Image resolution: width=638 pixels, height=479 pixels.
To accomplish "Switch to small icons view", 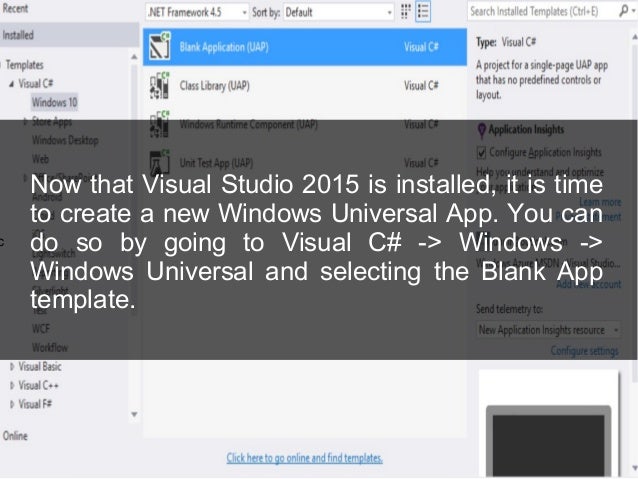I will point(406,12).
